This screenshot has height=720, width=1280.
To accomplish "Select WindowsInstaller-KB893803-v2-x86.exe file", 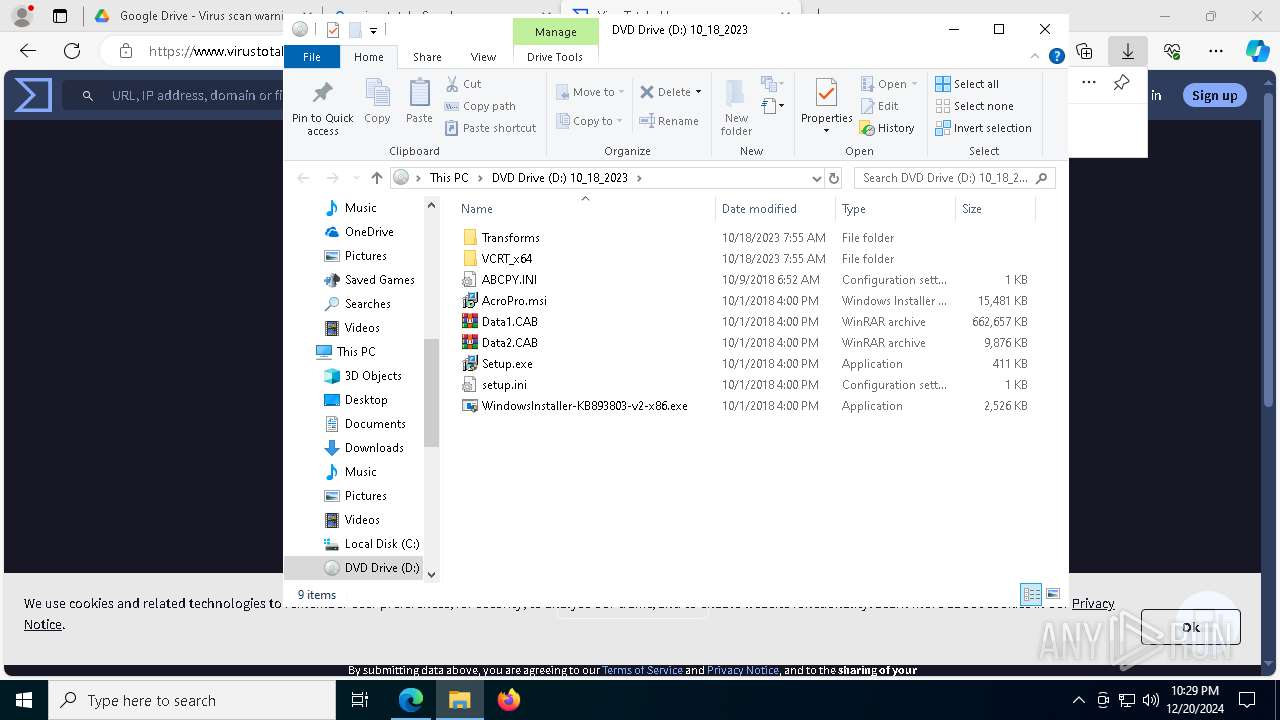I will (x=584, y=406).
